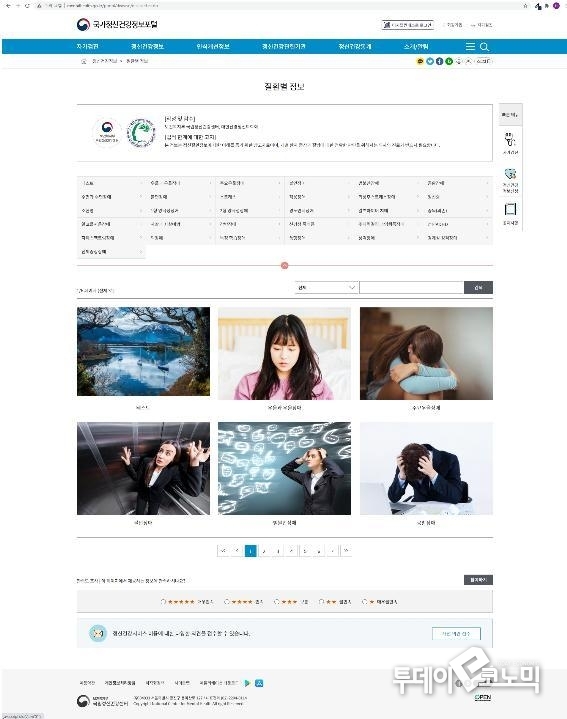
Task: Click the footer ministry logo
Action: pyautogui.click(x=103, y=701)
